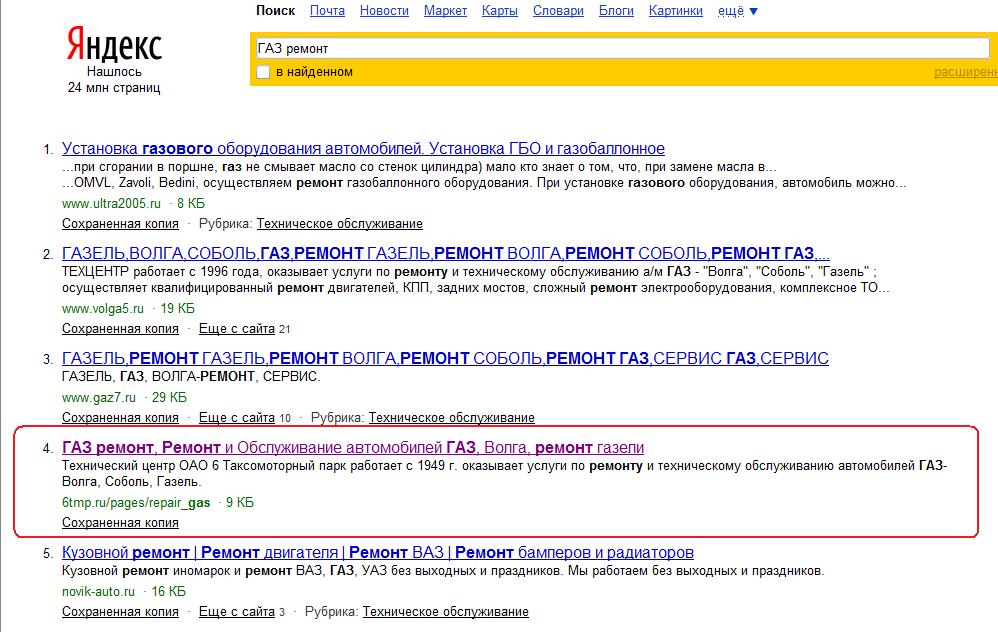This screenshot has width=998, height=632.
Task: Open third result ГАЗЕЛЬ,РЕМОНТ ГАЗЕЛЬ title
Action: (446, 358)
